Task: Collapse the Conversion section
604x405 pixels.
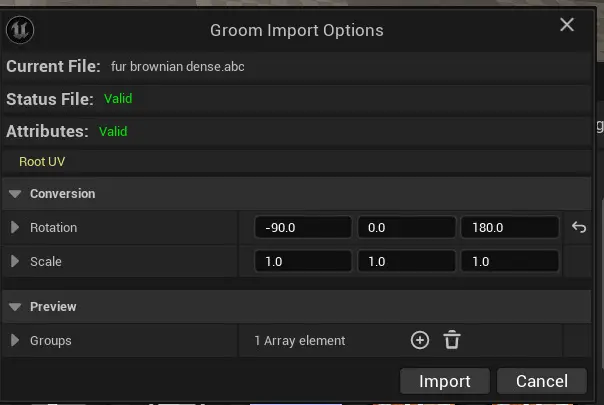Action: click(14, 193)
